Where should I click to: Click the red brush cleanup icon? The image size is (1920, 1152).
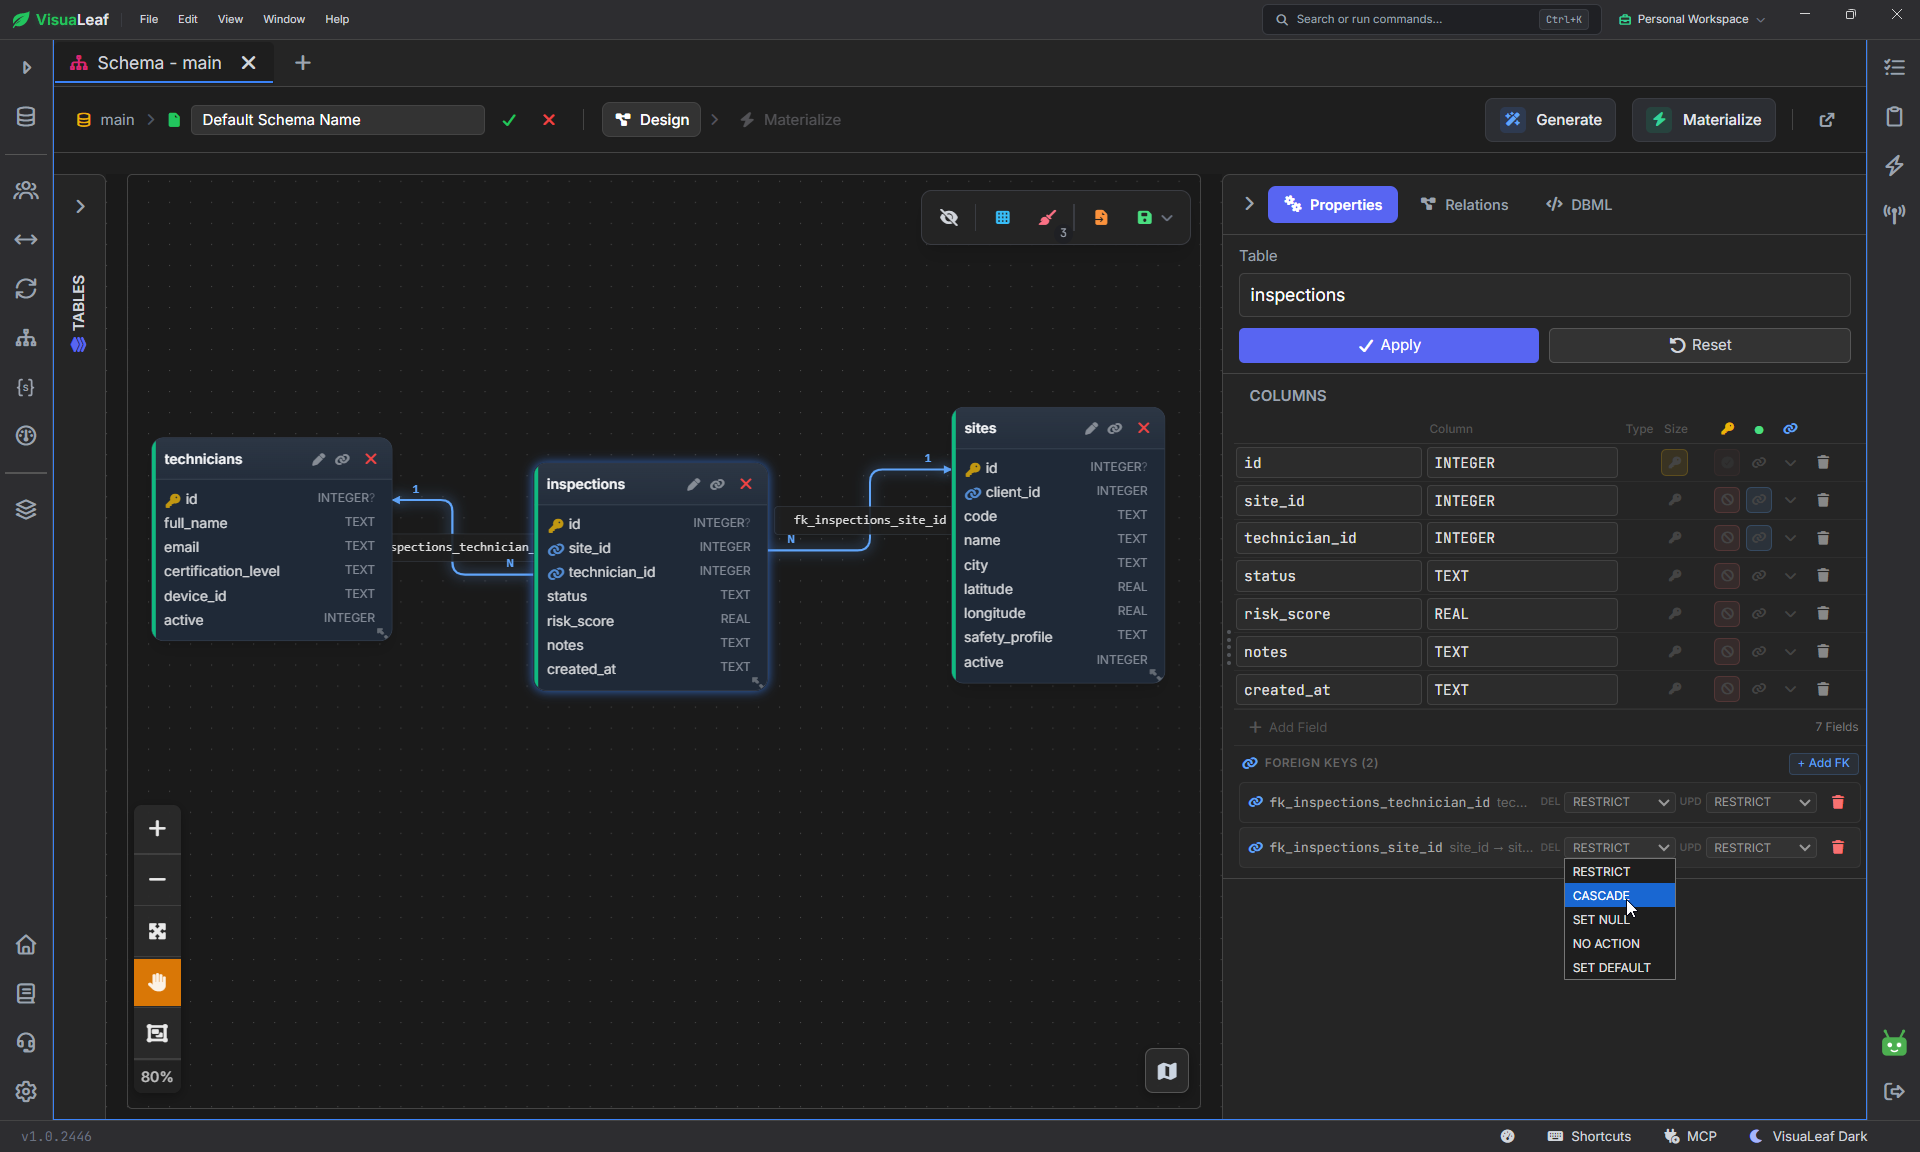tap(1047, 217)
